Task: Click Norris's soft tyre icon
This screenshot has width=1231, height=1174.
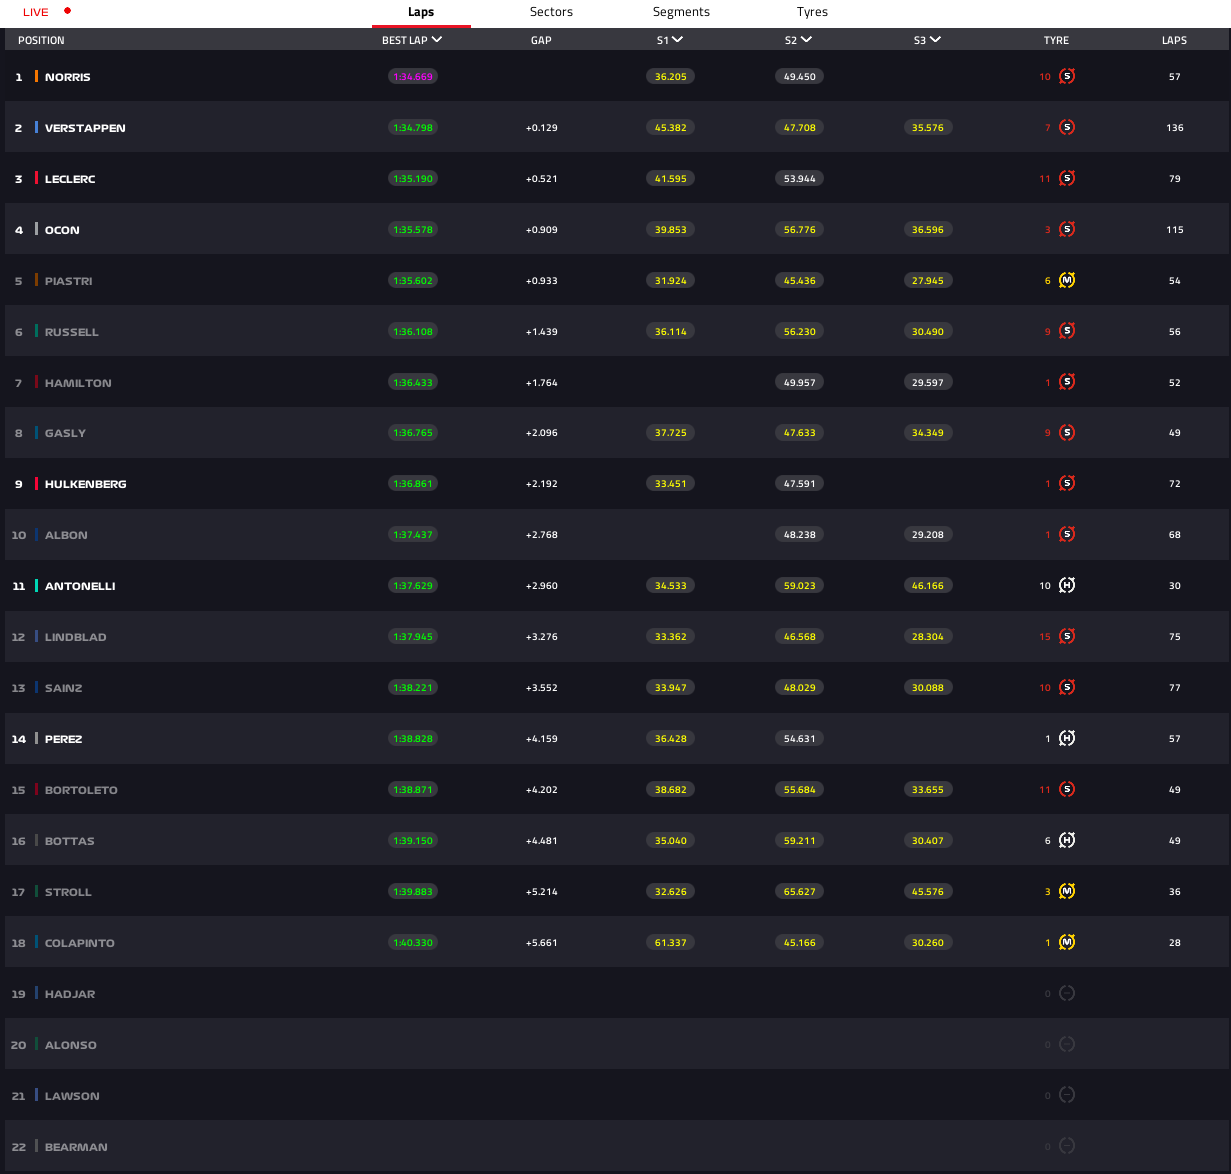Action: pos(1067,77)
